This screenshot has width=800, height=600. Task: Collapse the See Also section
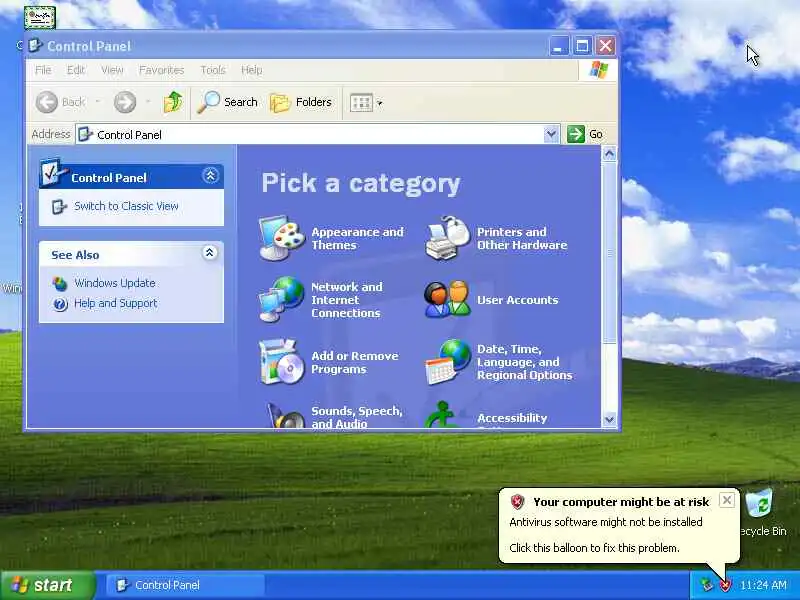click(x=209, y=253)
